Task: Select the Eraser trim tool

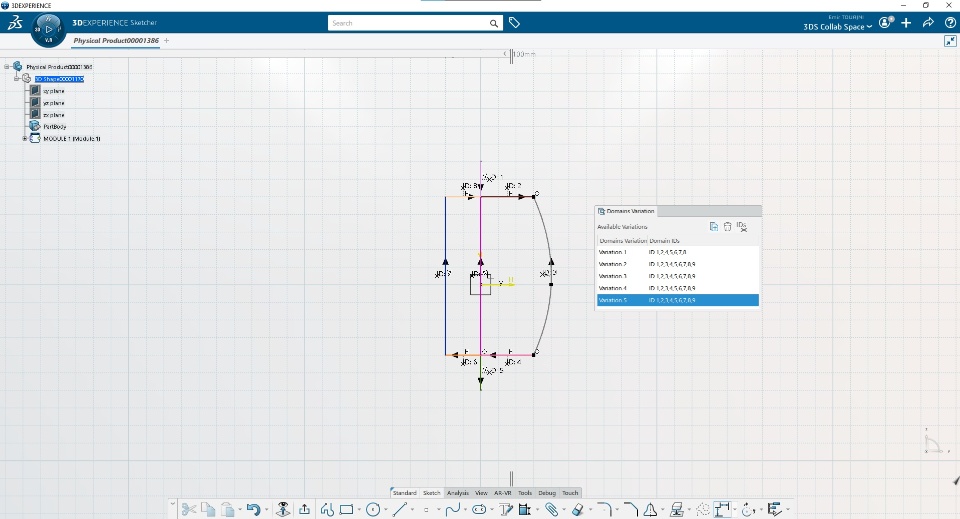Action: click(577, 509)
